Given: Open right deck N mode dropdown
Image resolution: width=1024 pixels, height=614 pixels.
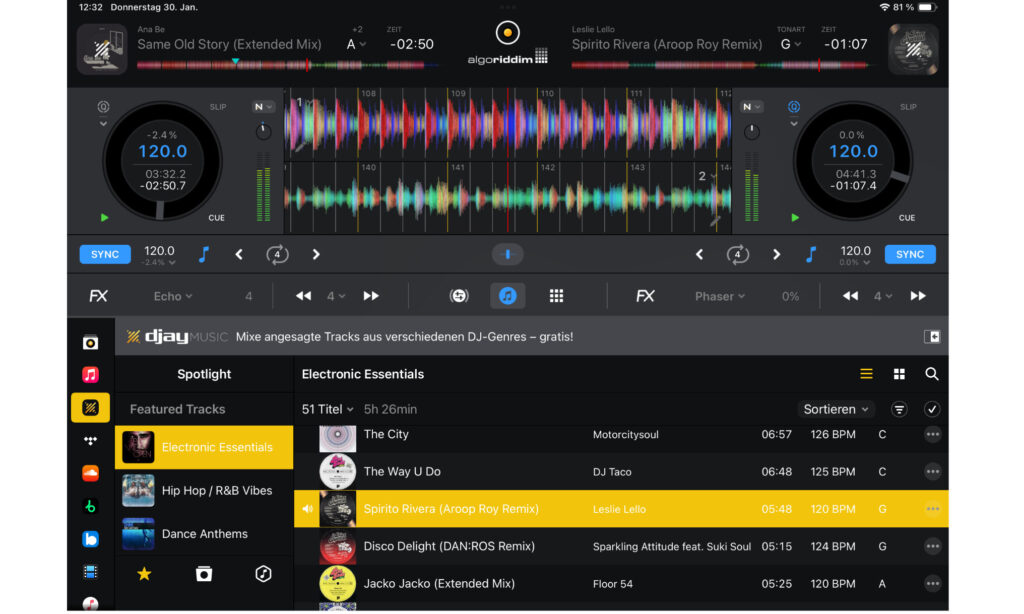Looking at the screenshot, I should [752, 107].
